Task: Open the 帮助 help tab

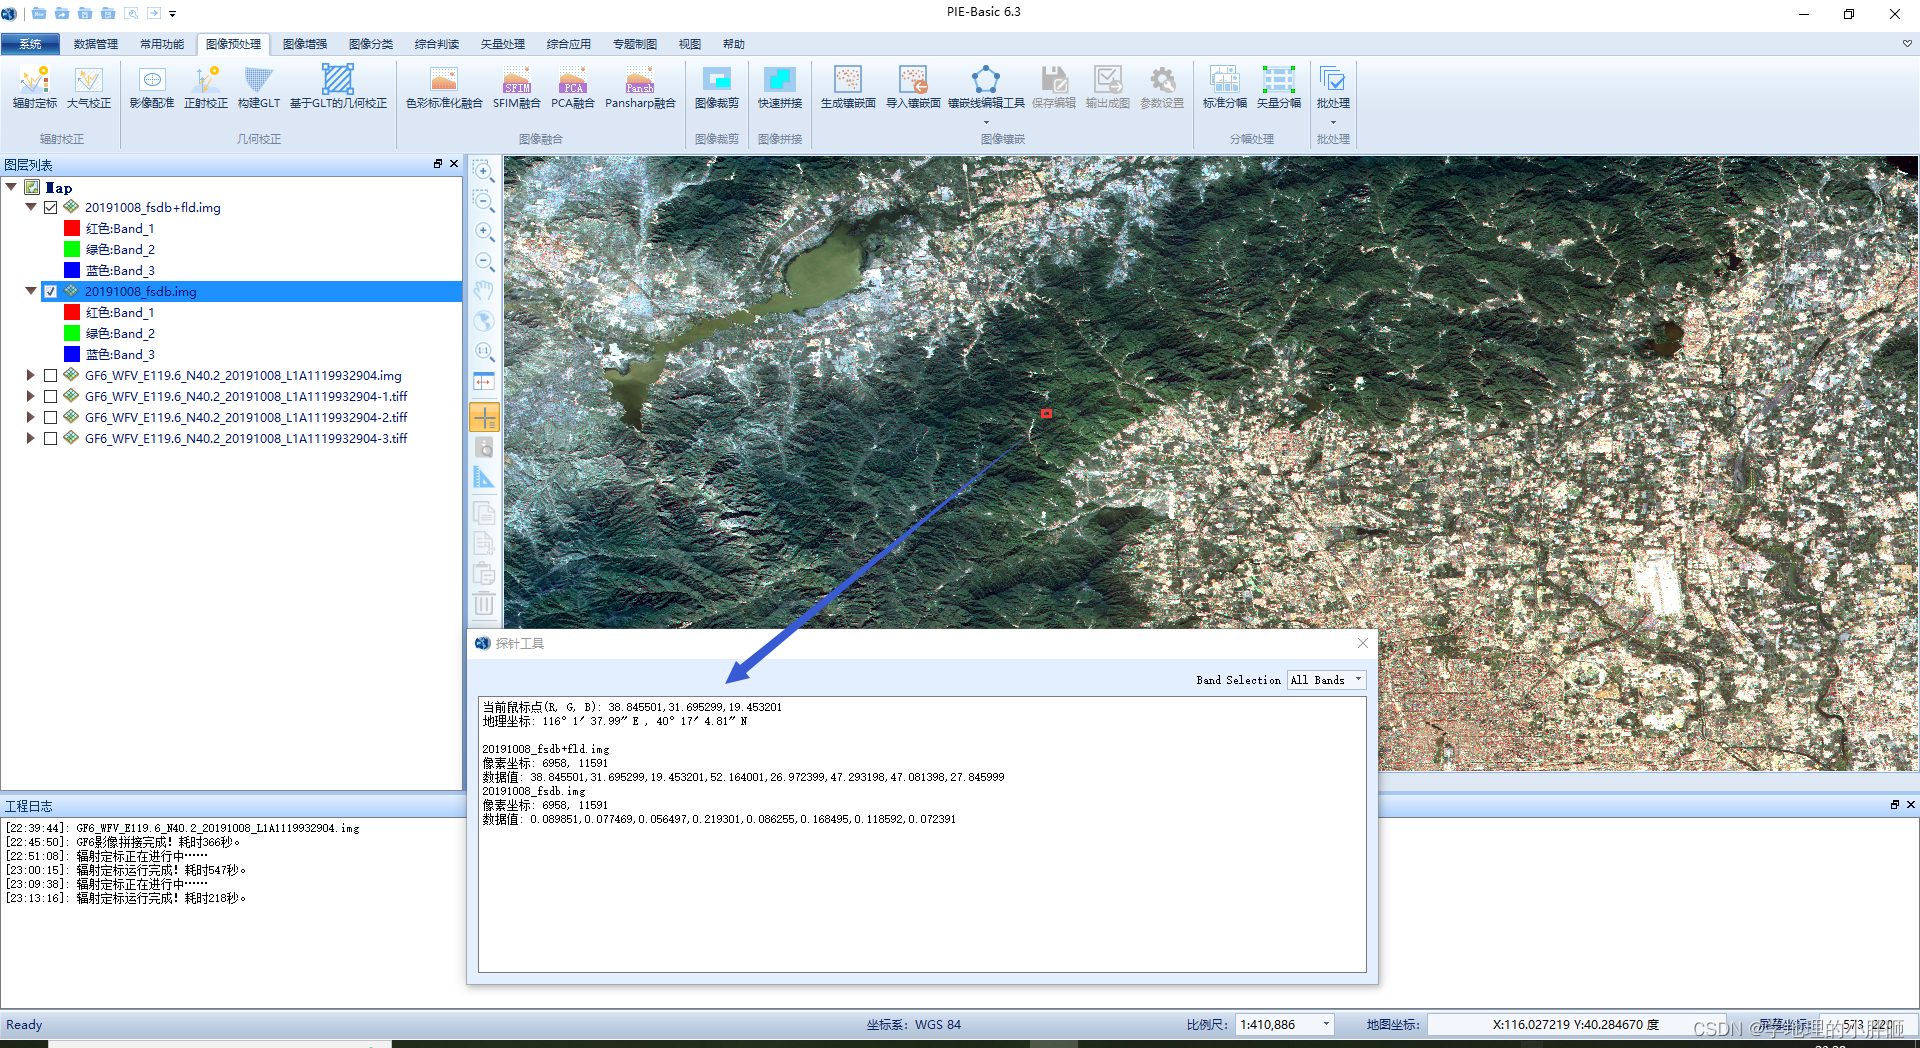Action: [x=734, y=44]
